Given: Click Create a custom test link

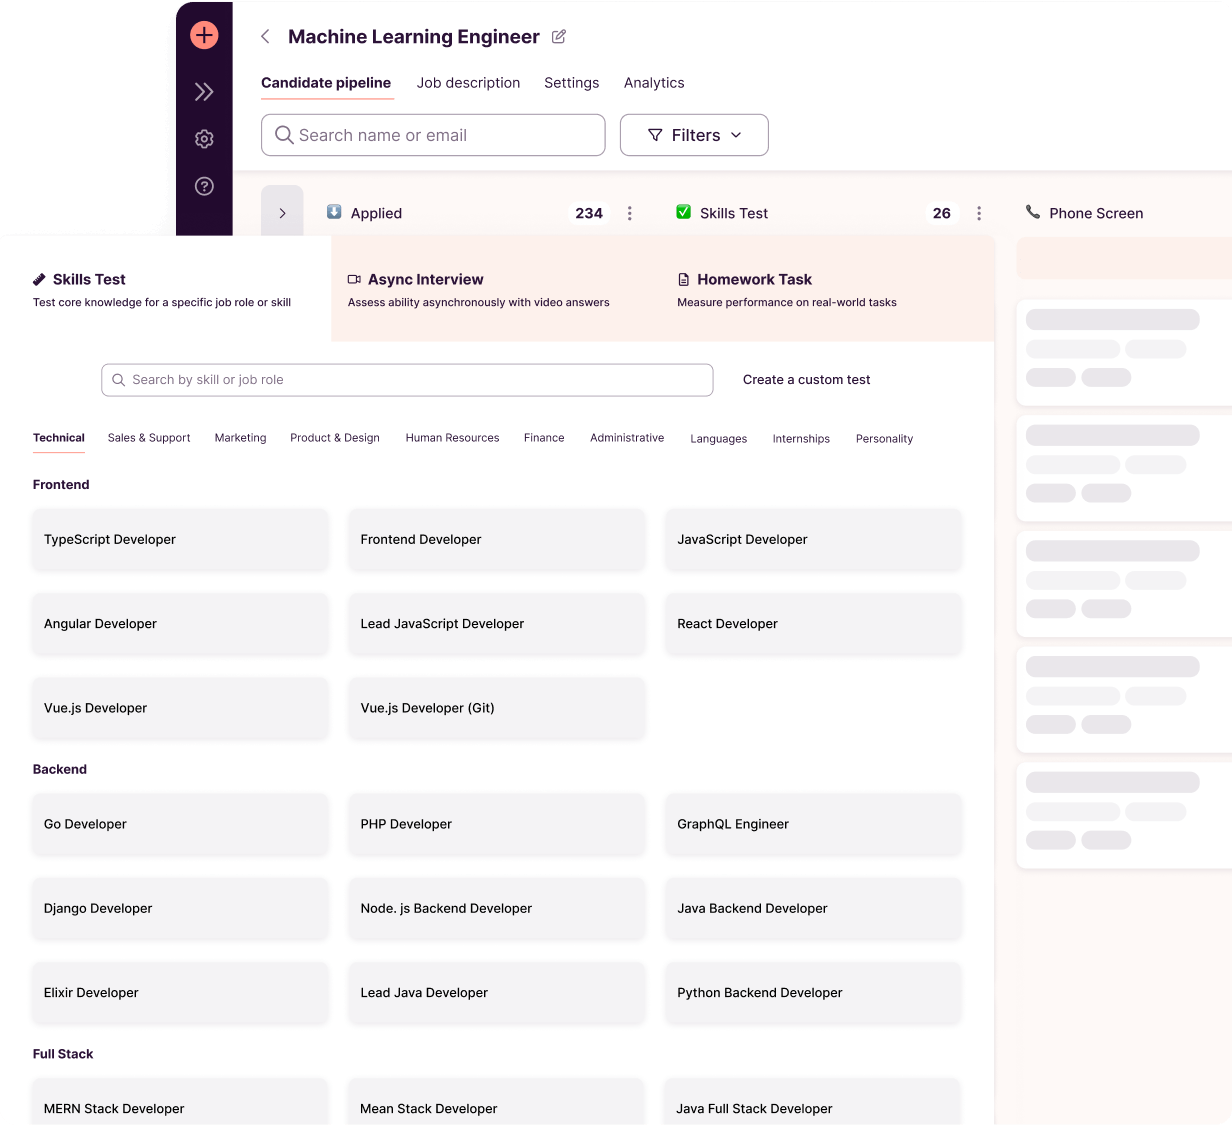Looking at the screenshot, I should click(807, 380).
